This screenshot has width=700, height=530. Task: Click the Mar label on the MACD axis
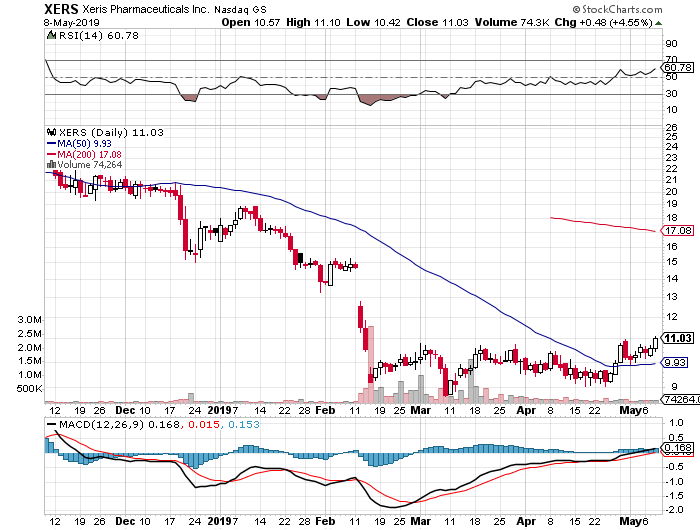coord(421,521)
